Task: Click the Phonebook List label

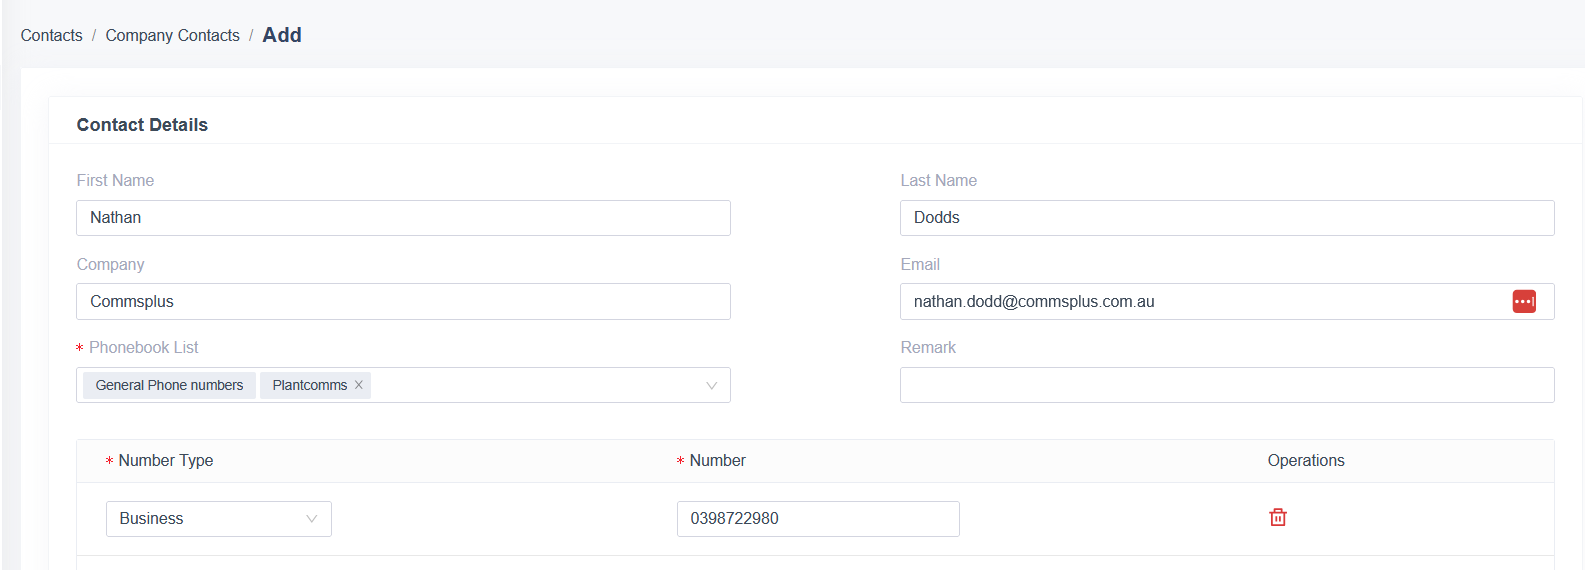Action: click(x=144, y=347)
